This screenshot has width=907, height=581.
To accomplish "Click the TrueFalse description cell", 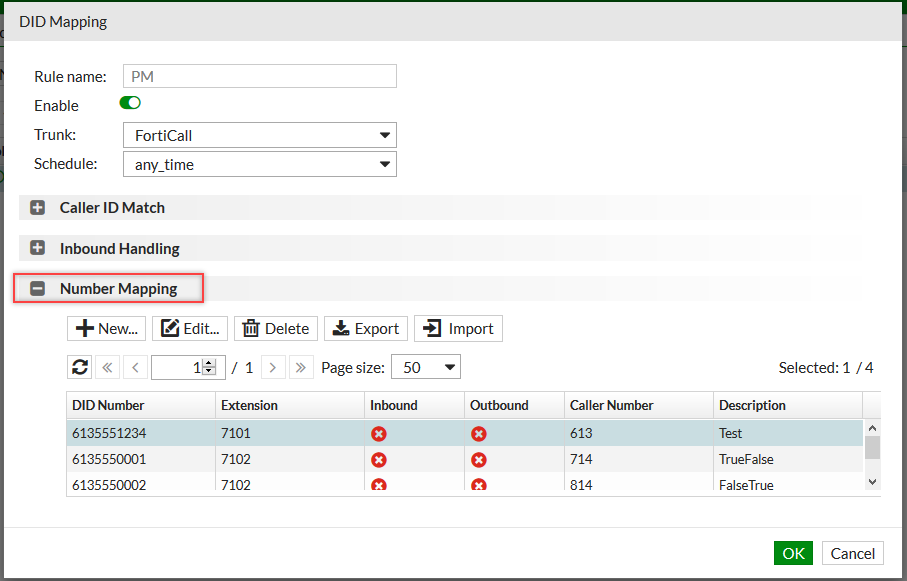I will coord(788,459).
